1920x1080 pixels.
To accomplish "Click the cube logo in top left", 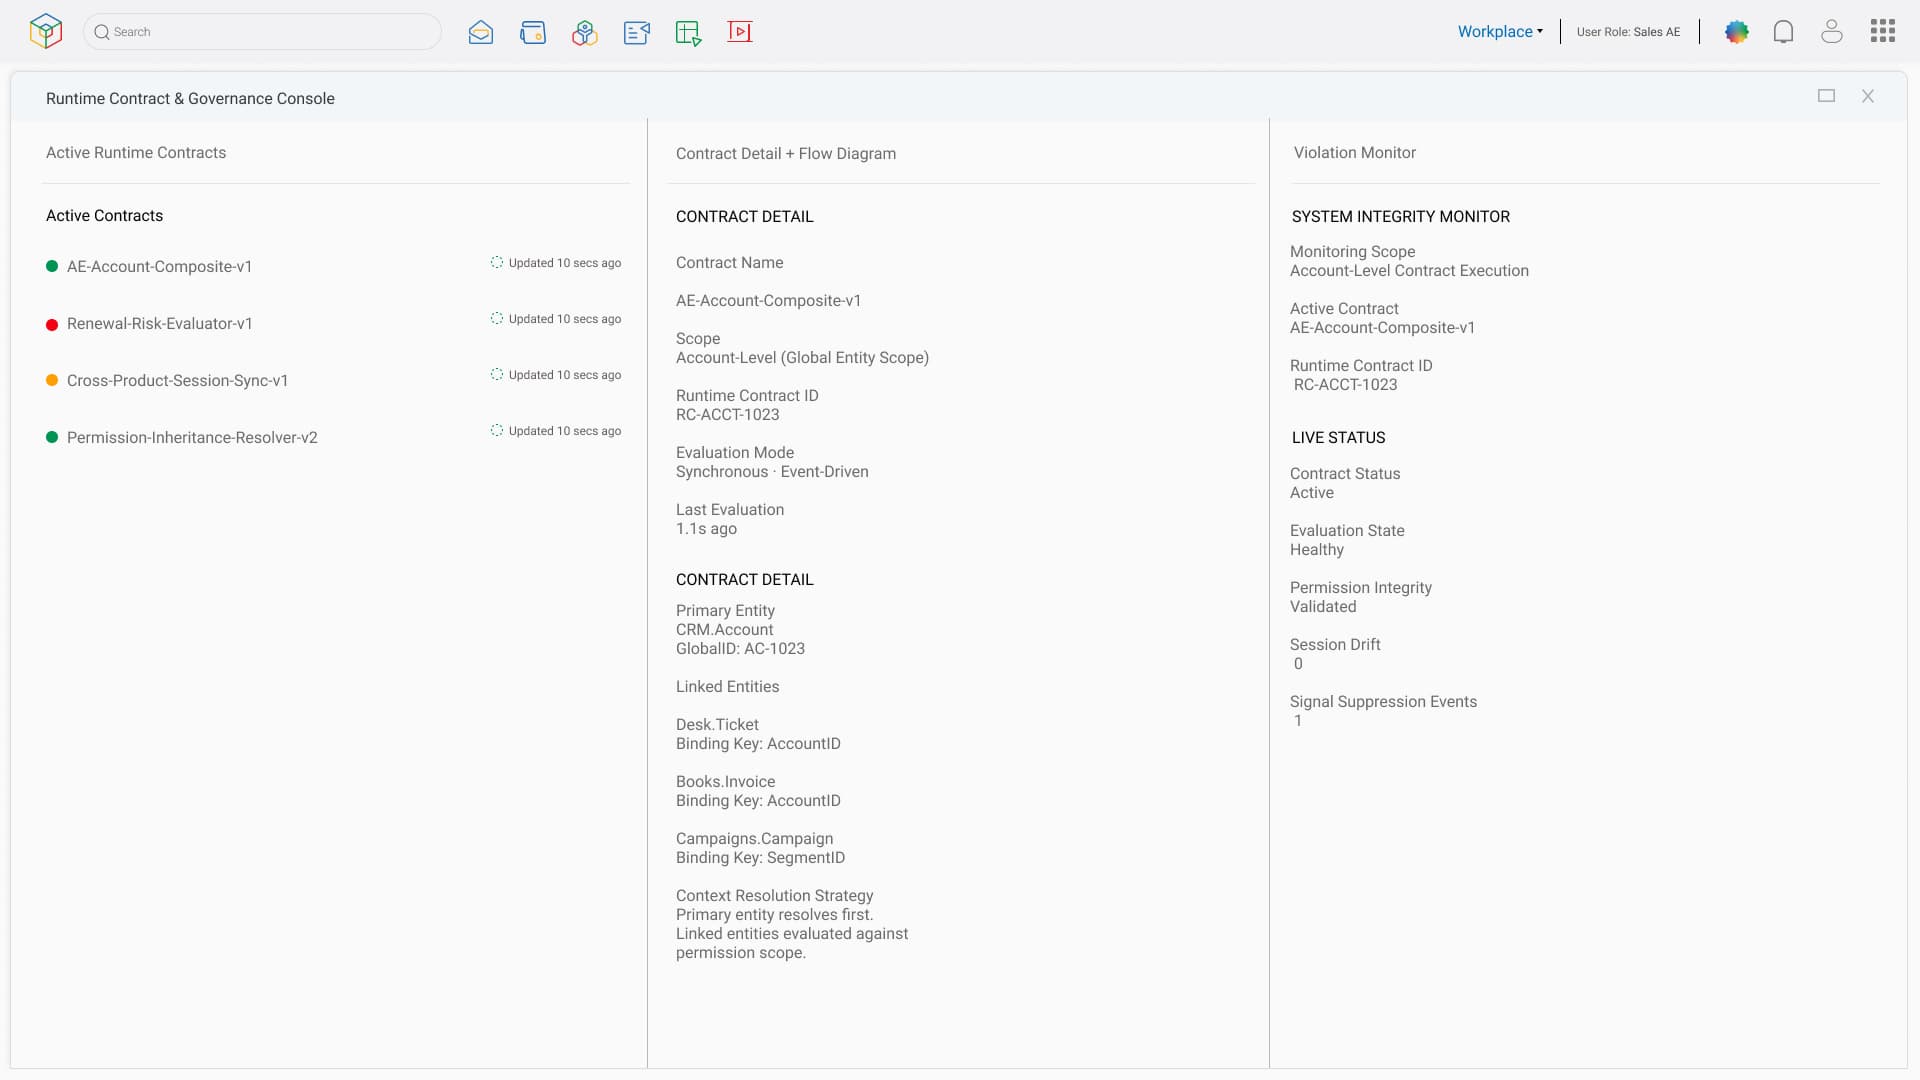I will [45, 30].
